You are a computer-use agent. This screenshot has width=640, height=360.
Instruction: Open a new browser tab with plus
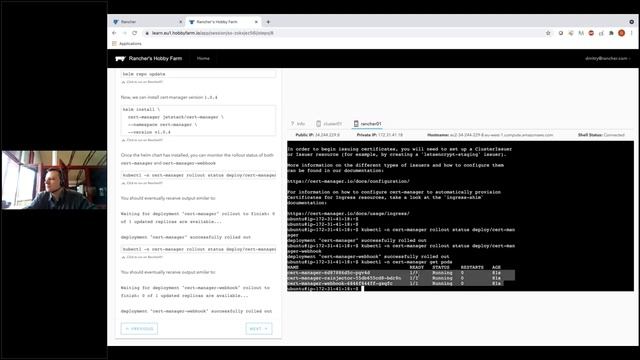pyautogui.click(x=268, y=22)
